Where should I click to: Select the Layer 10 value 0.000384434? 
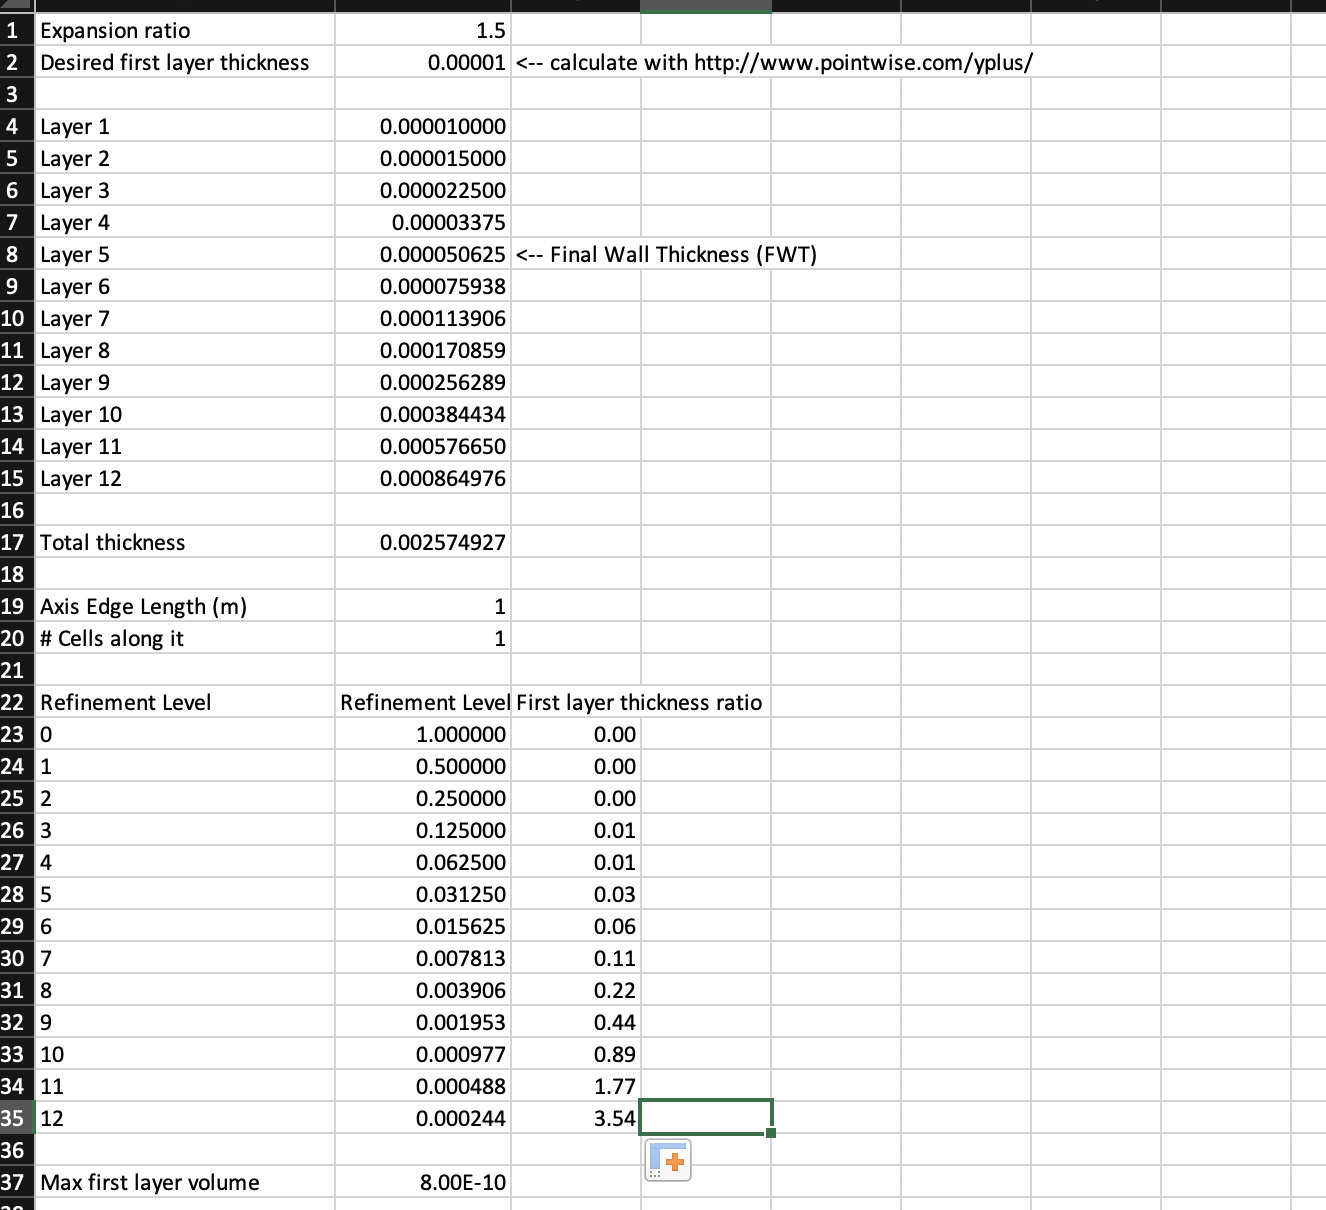click(x=423, y=415)
